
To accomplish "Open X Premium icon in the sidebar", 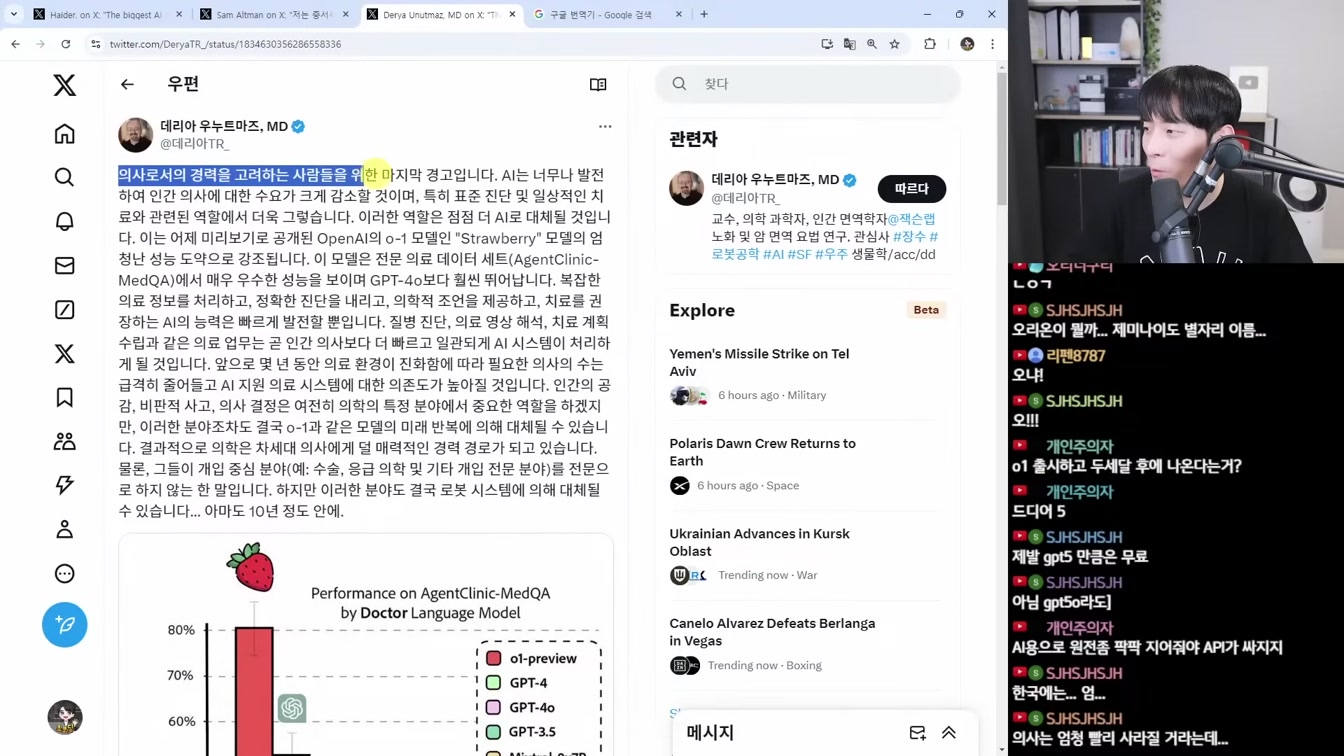I will 65,353.
